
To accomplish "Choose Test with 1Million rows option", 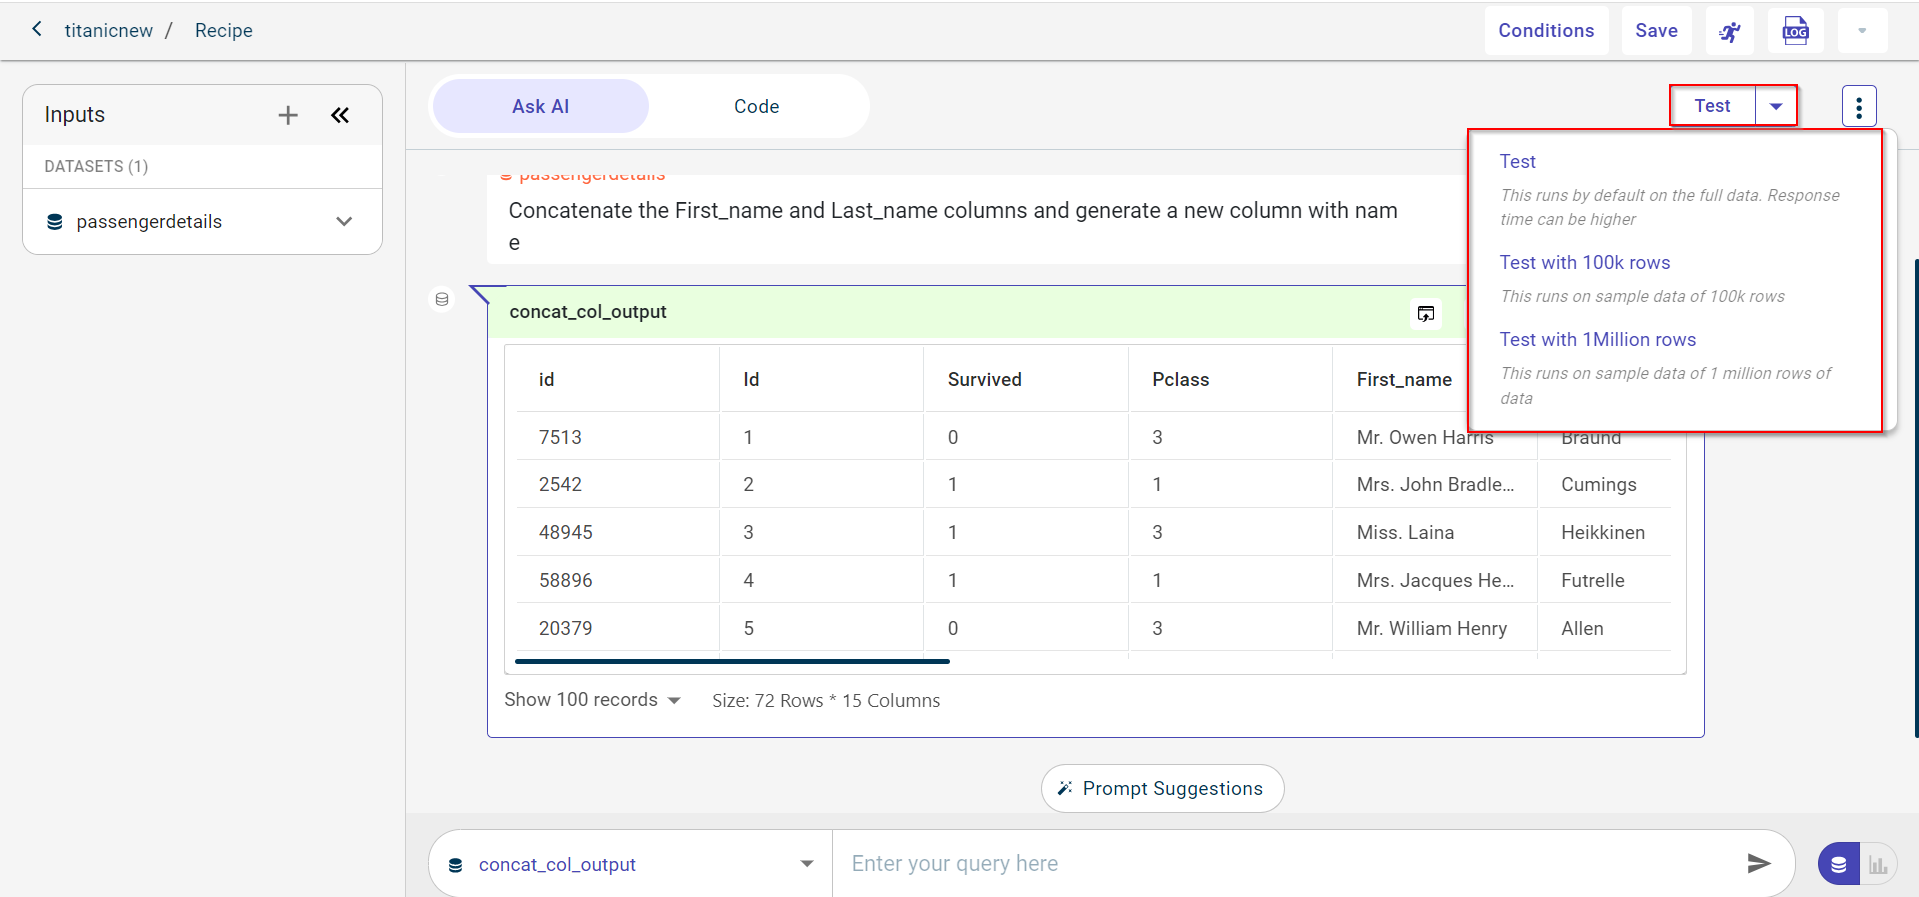I will tap(1597, 340).
